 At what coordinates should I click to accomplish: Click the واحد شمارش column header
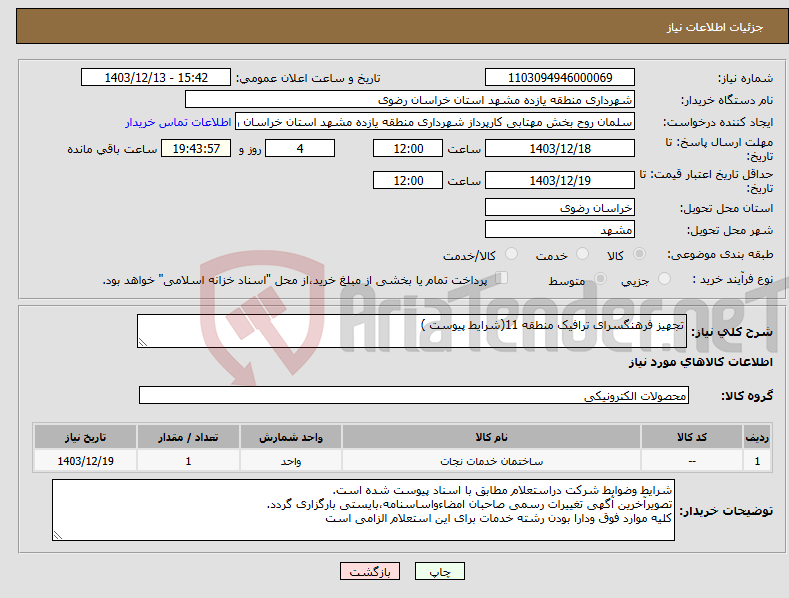tap(291, 437)
